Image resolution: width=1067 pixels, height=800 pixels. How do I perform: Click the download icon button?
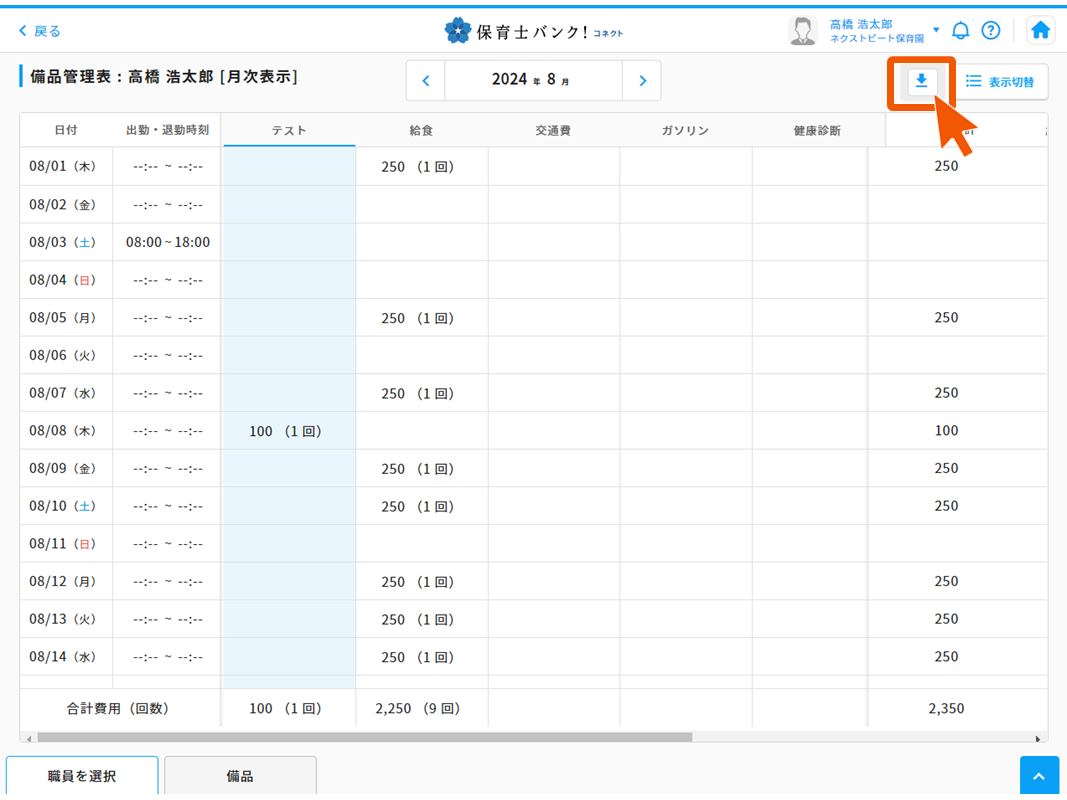point(921,82)
